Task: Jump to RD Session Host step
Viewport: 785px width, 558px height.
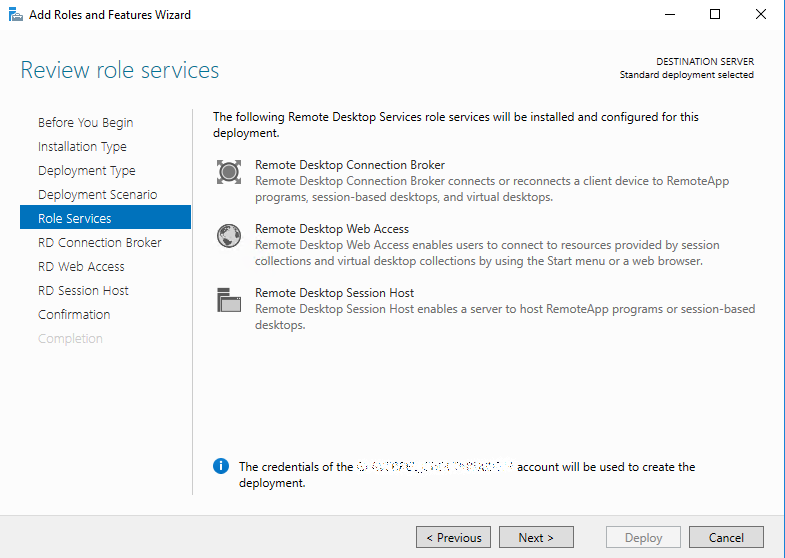Action: pyautogui.click(x=83, y=291)
